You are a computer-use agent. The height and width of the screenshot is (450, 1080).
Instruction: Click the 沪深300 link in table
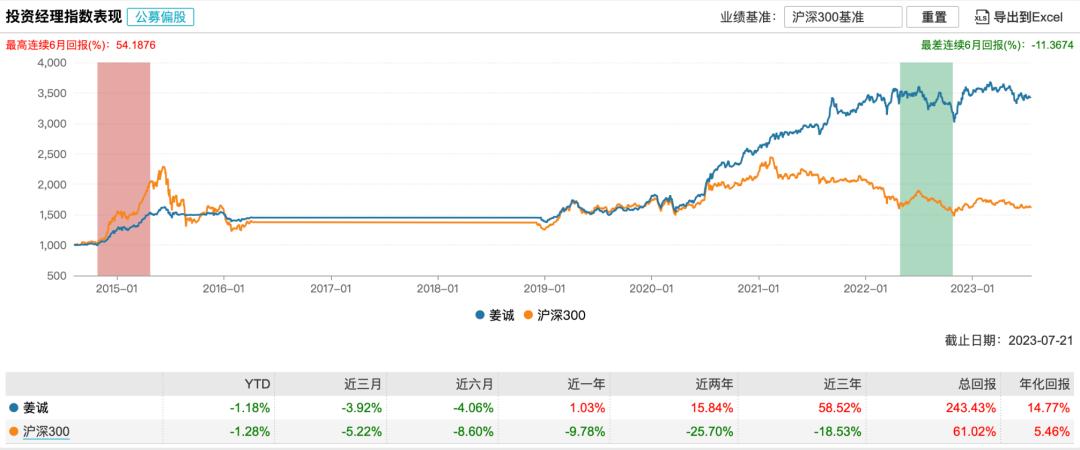(x=45, y=431)
